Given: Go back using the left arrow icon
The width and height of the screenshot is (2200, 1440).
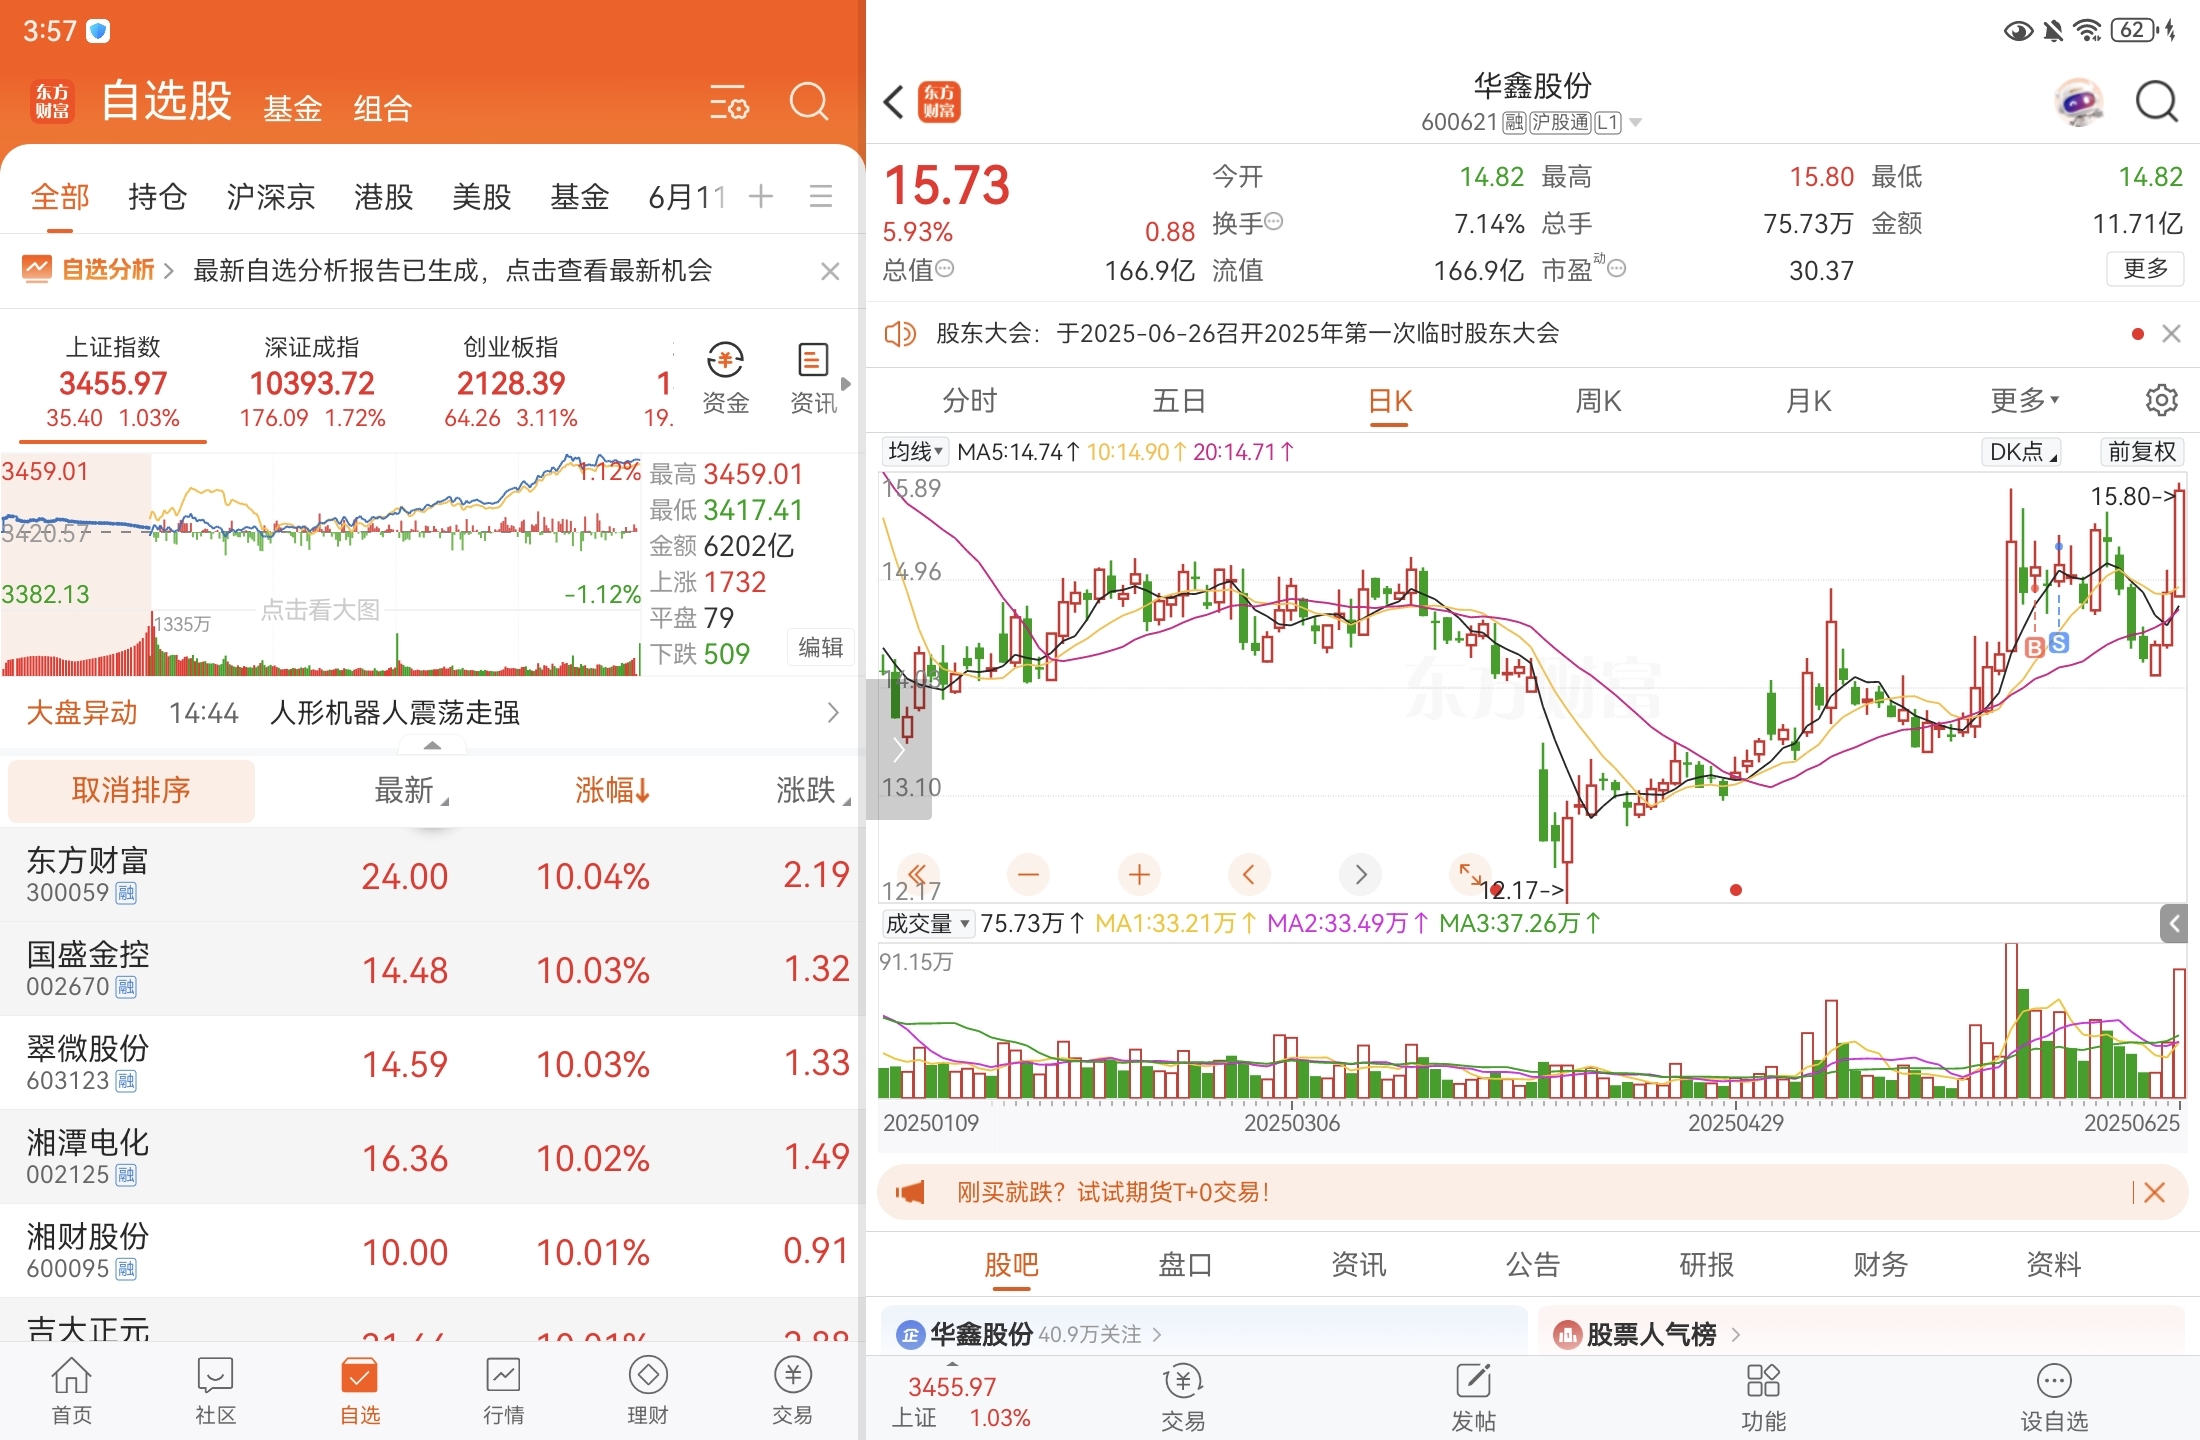Looking at the screenshot, I should [x=894, y=102].
